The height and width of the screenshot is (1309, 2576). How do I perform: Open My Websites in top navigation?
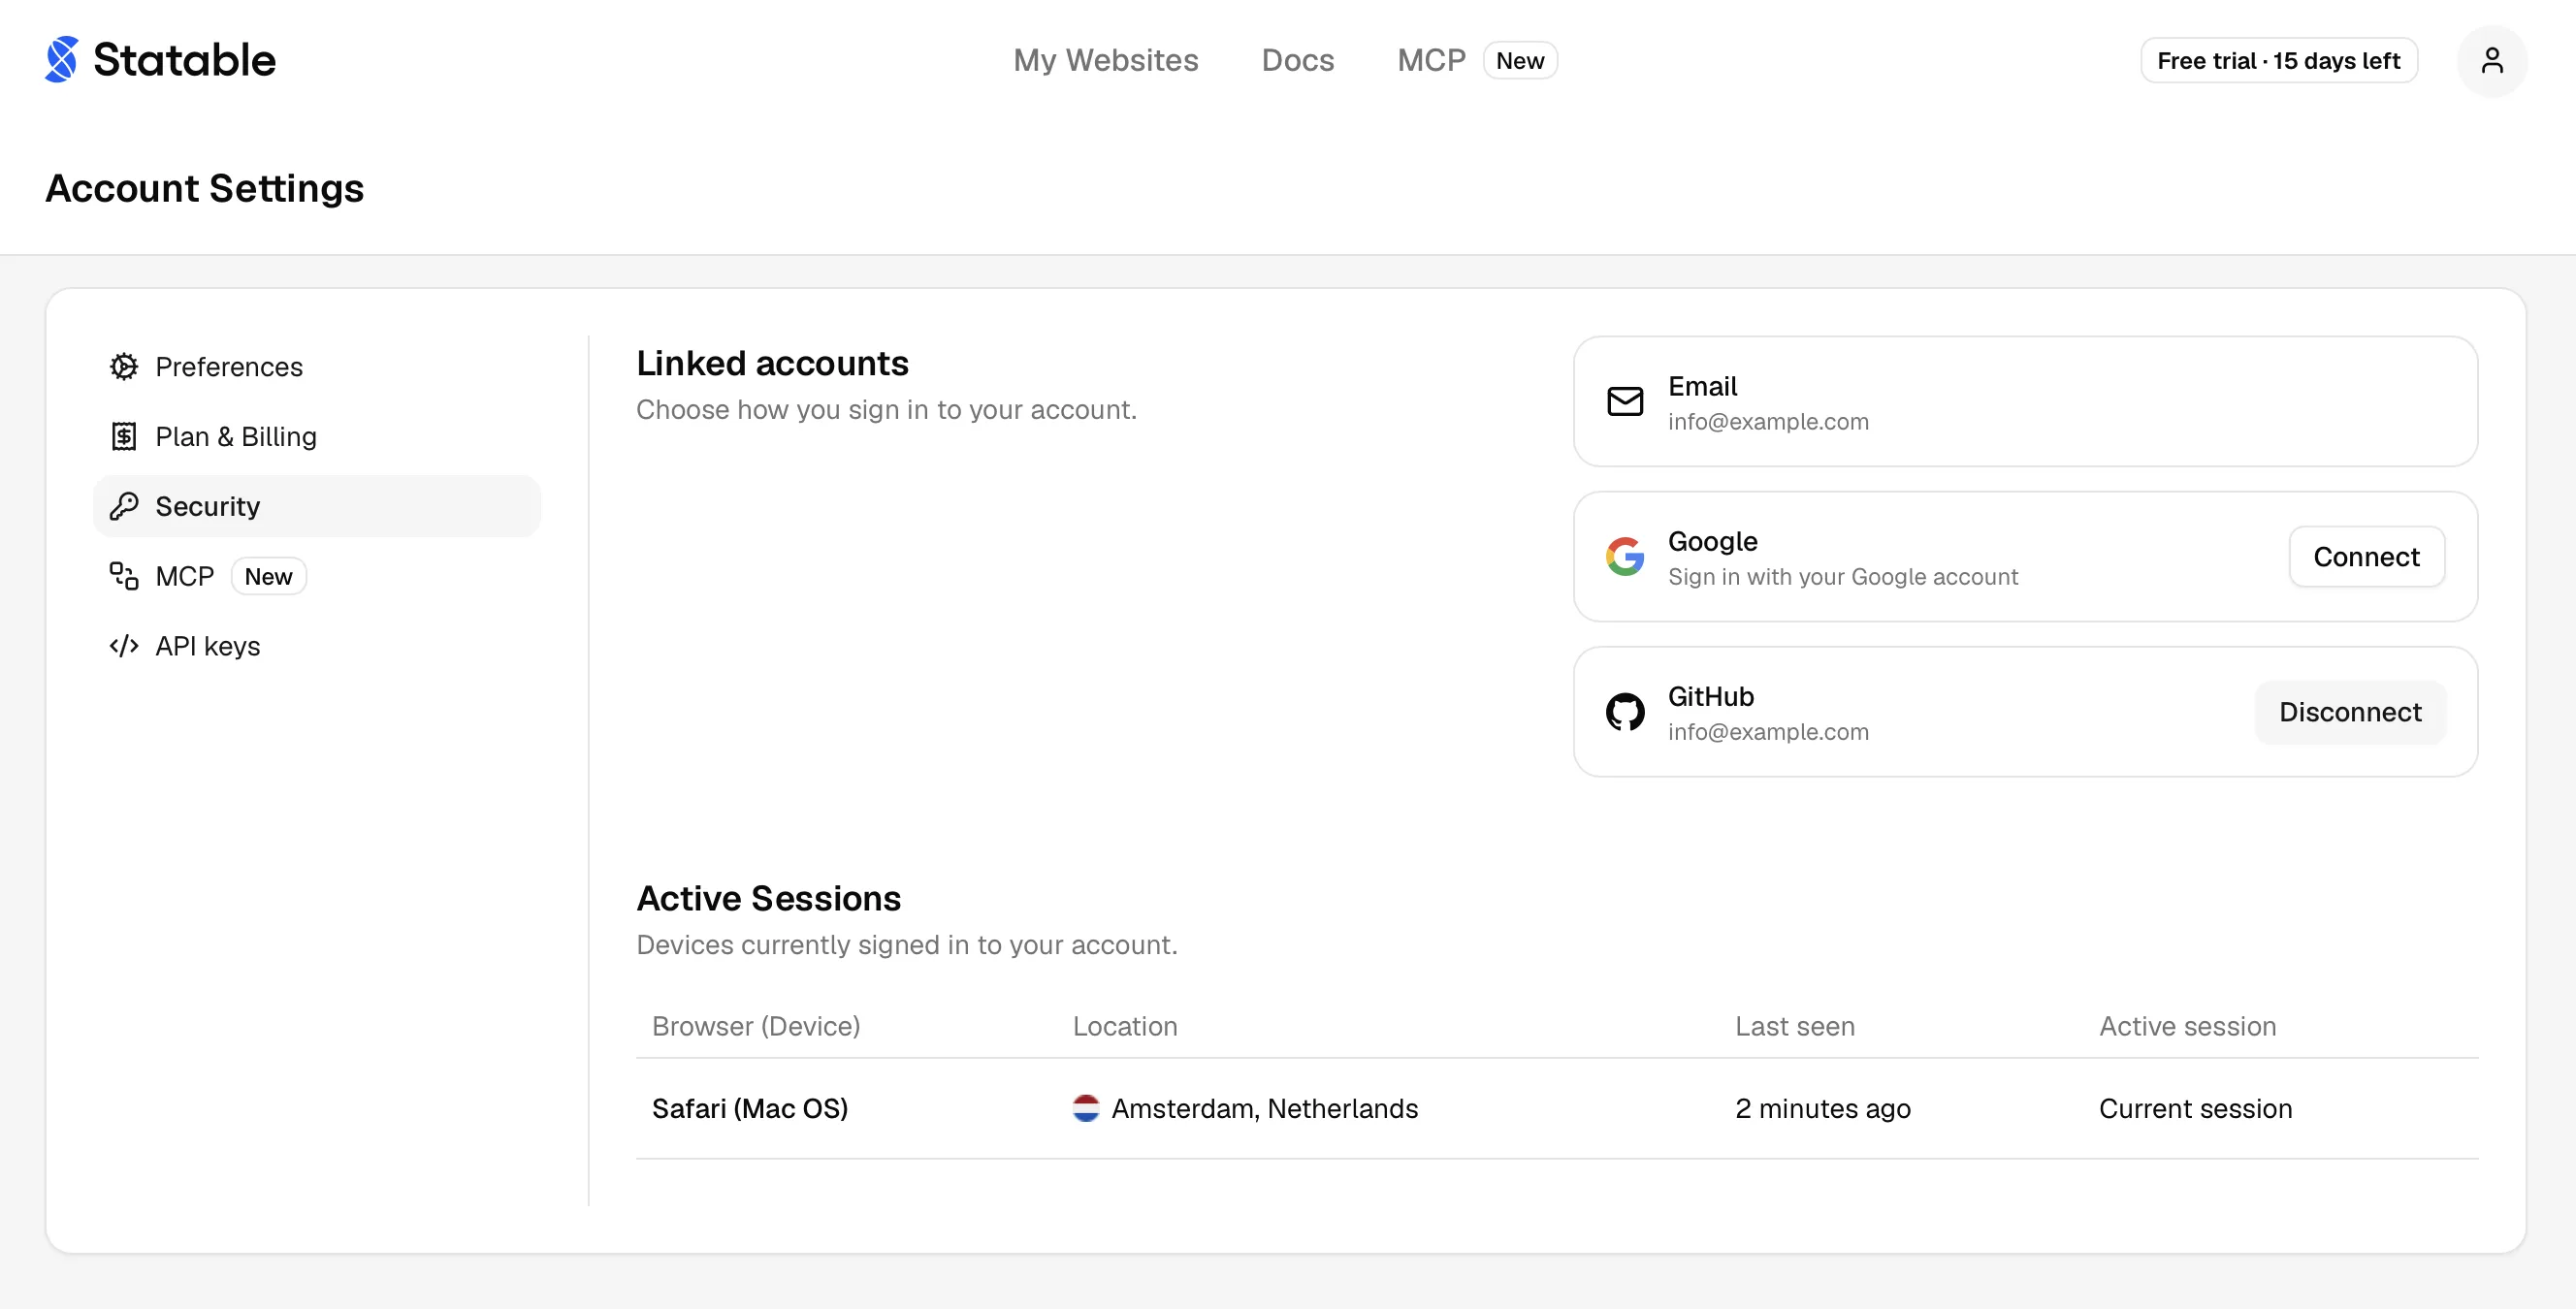(1105, 61)
